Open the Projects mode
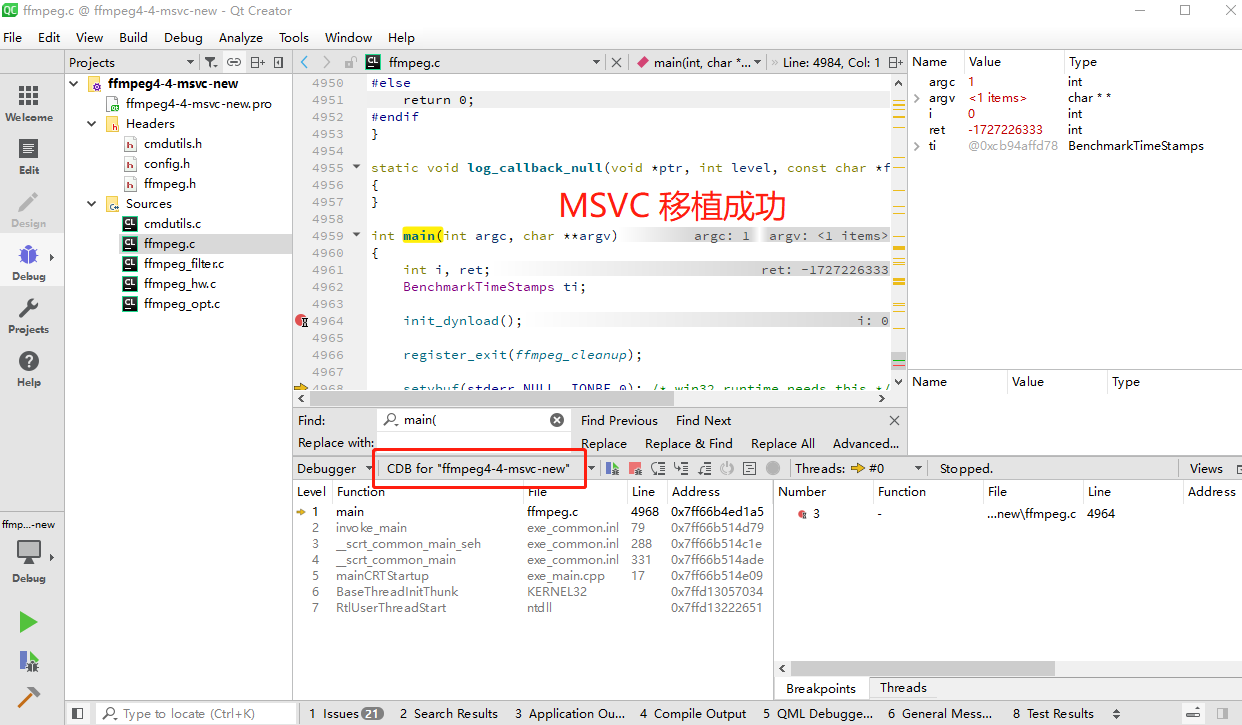 coord(29,315)
